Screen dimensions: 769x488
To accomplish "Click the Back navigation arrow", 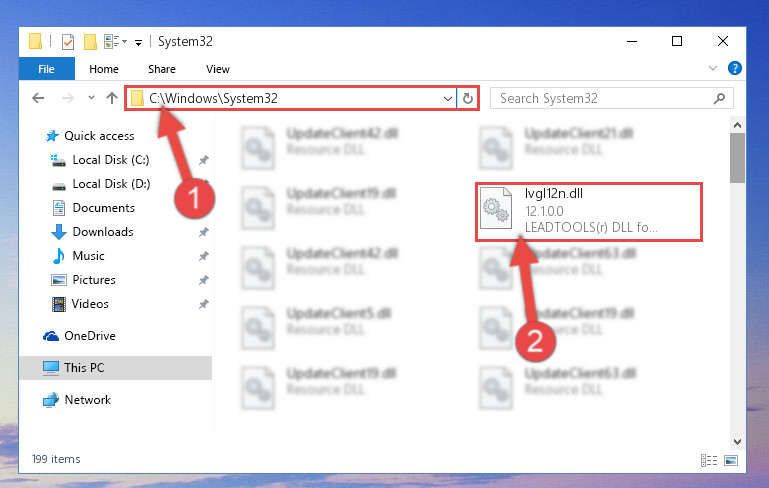I will click(x=38, y=98).
